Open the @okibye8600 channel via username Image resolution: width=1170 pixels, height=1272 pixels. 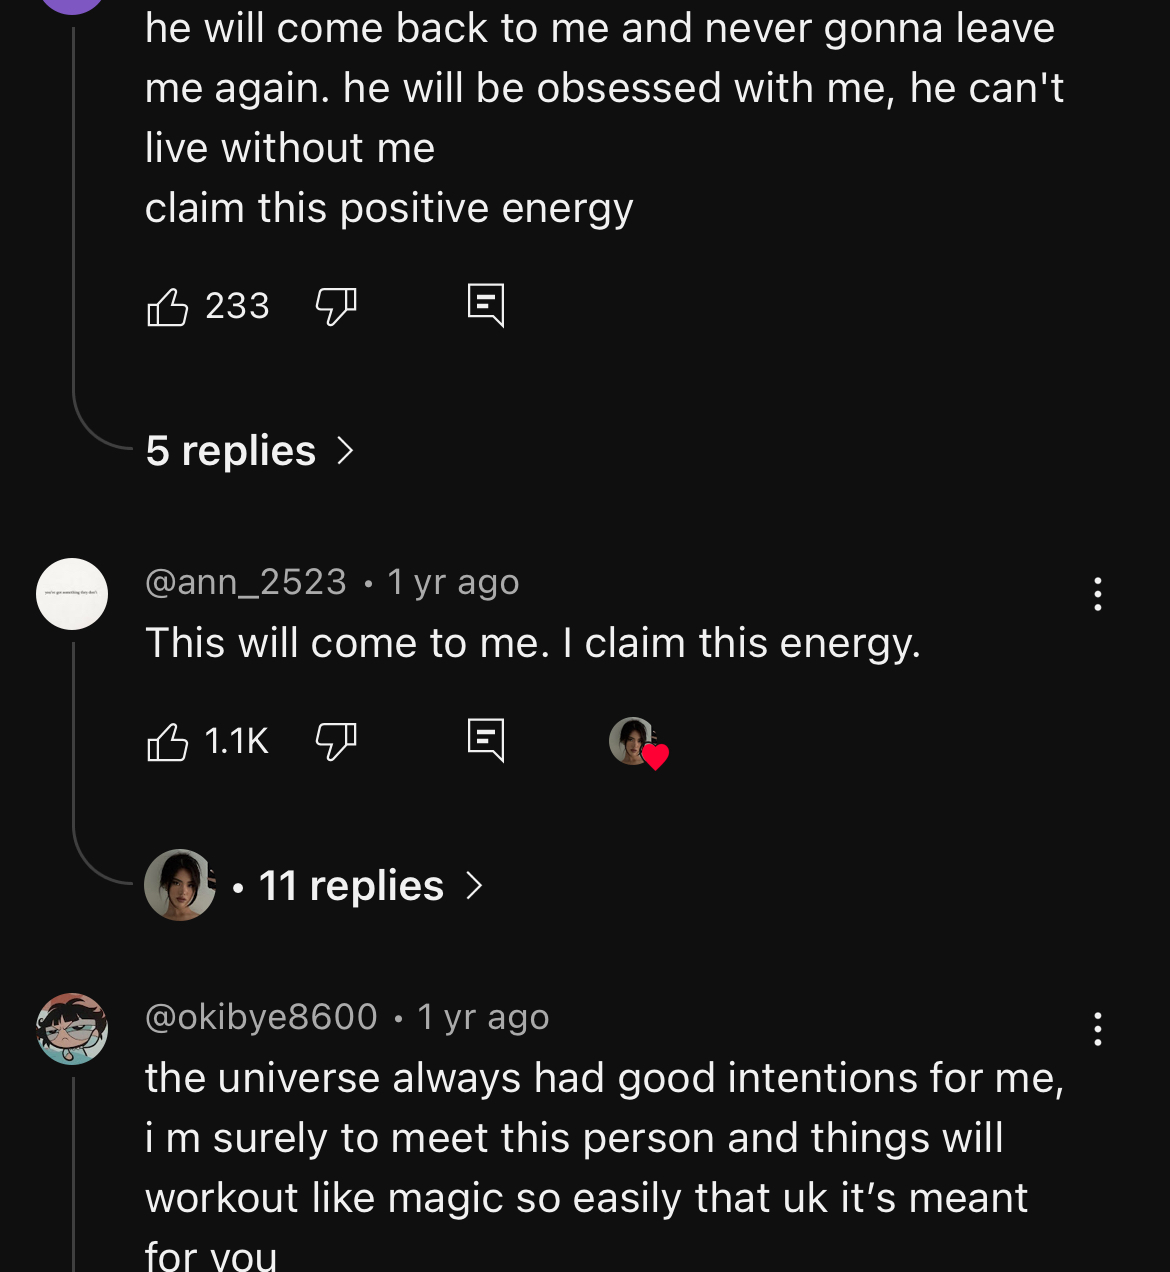click(261, 1017)
